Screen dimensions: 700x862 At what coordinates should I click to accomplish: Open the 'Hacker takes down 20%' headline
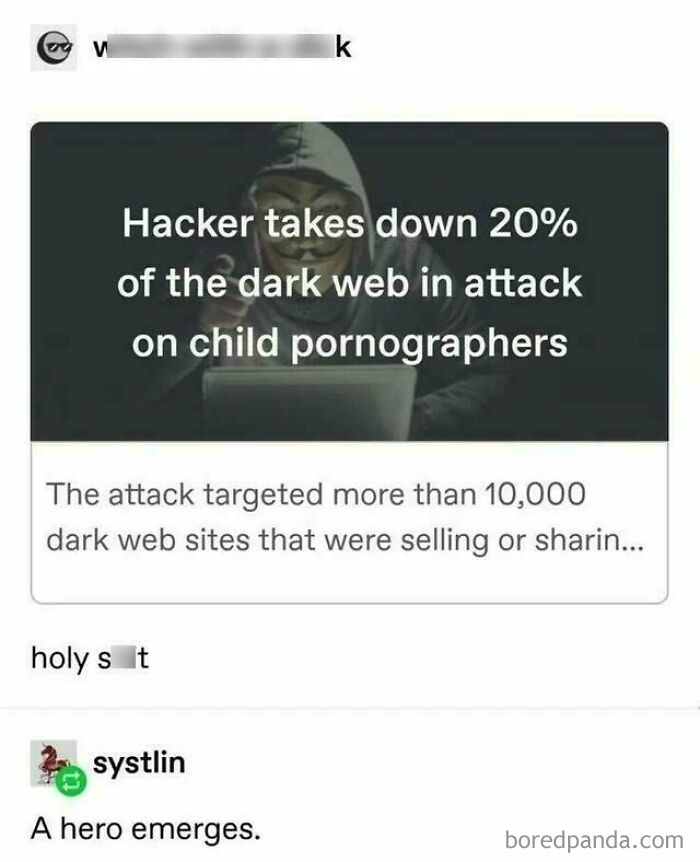click(x=350, y=224)
